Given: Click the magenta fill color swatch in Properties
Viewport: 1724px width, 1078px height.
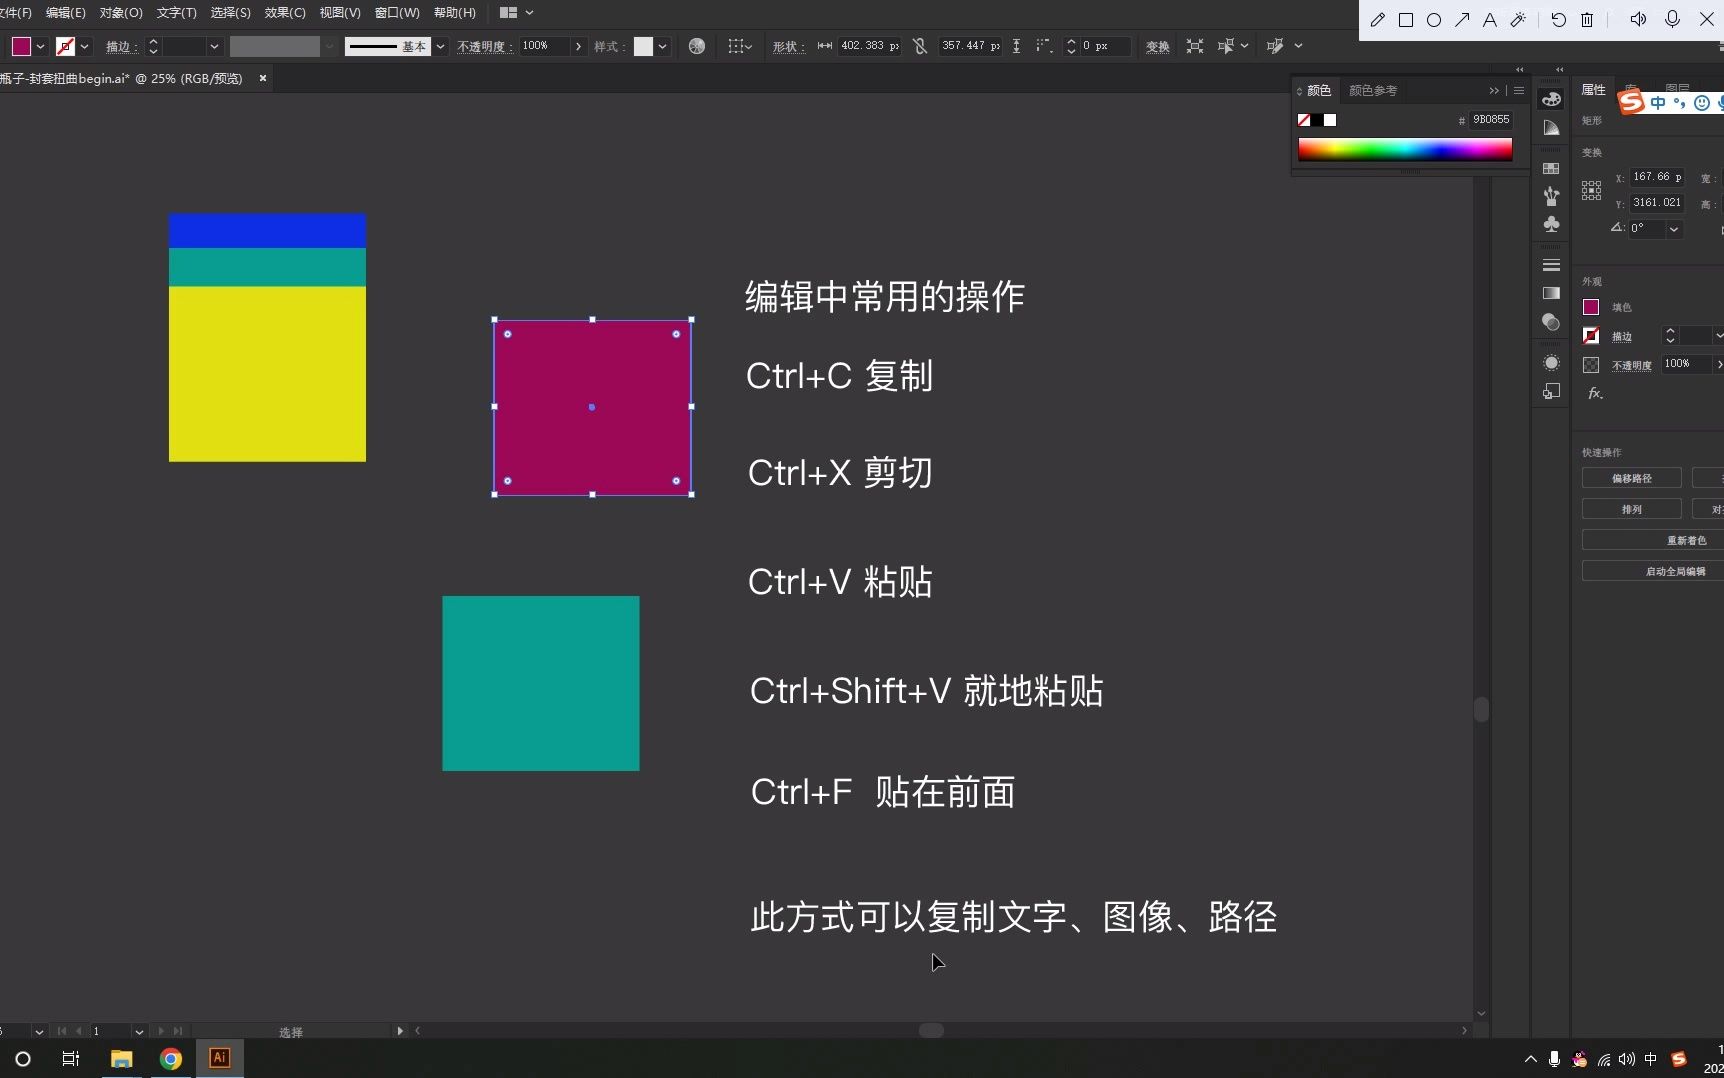Looking at the screenshot, I should tap(1591, 307).
